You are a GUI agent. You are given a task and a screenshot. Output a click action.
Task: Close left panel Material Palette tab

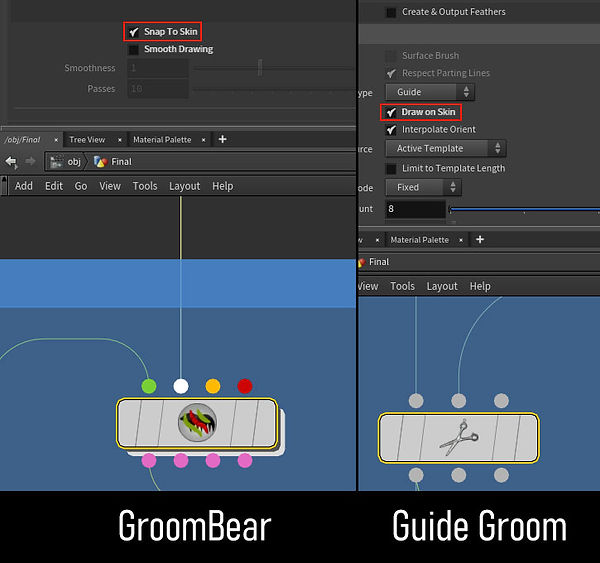[x=204, y=140]
